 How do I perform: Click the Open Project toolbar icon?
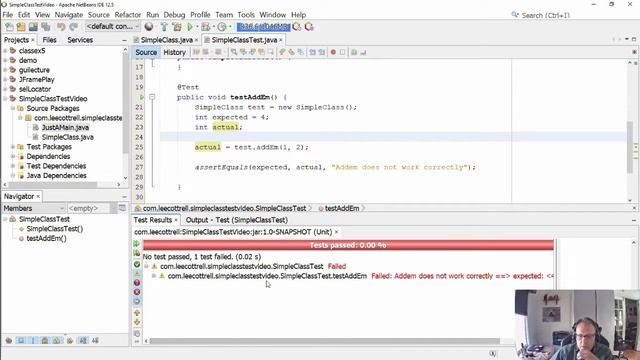pyautogui.click(x=33, y=27)
